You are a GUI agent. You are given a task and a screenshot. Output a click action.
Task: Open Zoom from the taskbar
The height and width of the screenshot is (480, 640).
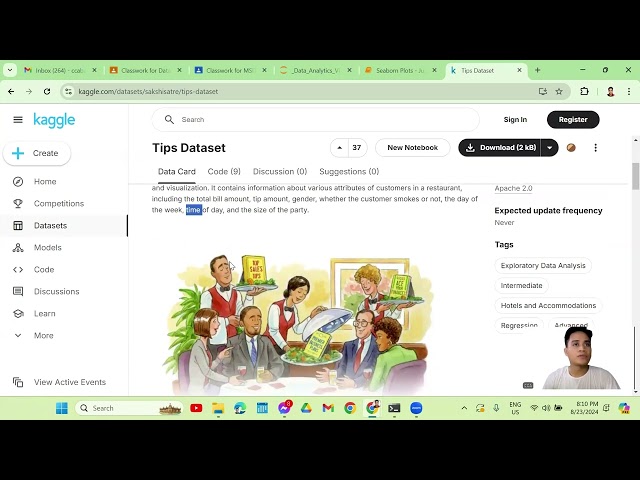pos(416,408)
